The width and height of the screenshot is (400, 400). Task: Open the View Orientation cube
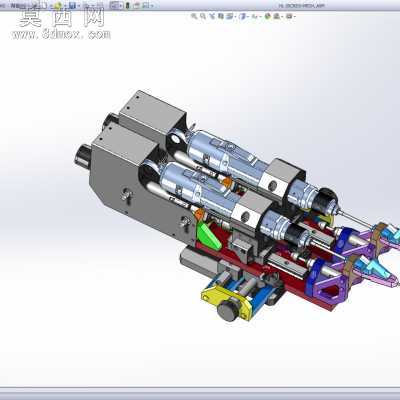229,16
